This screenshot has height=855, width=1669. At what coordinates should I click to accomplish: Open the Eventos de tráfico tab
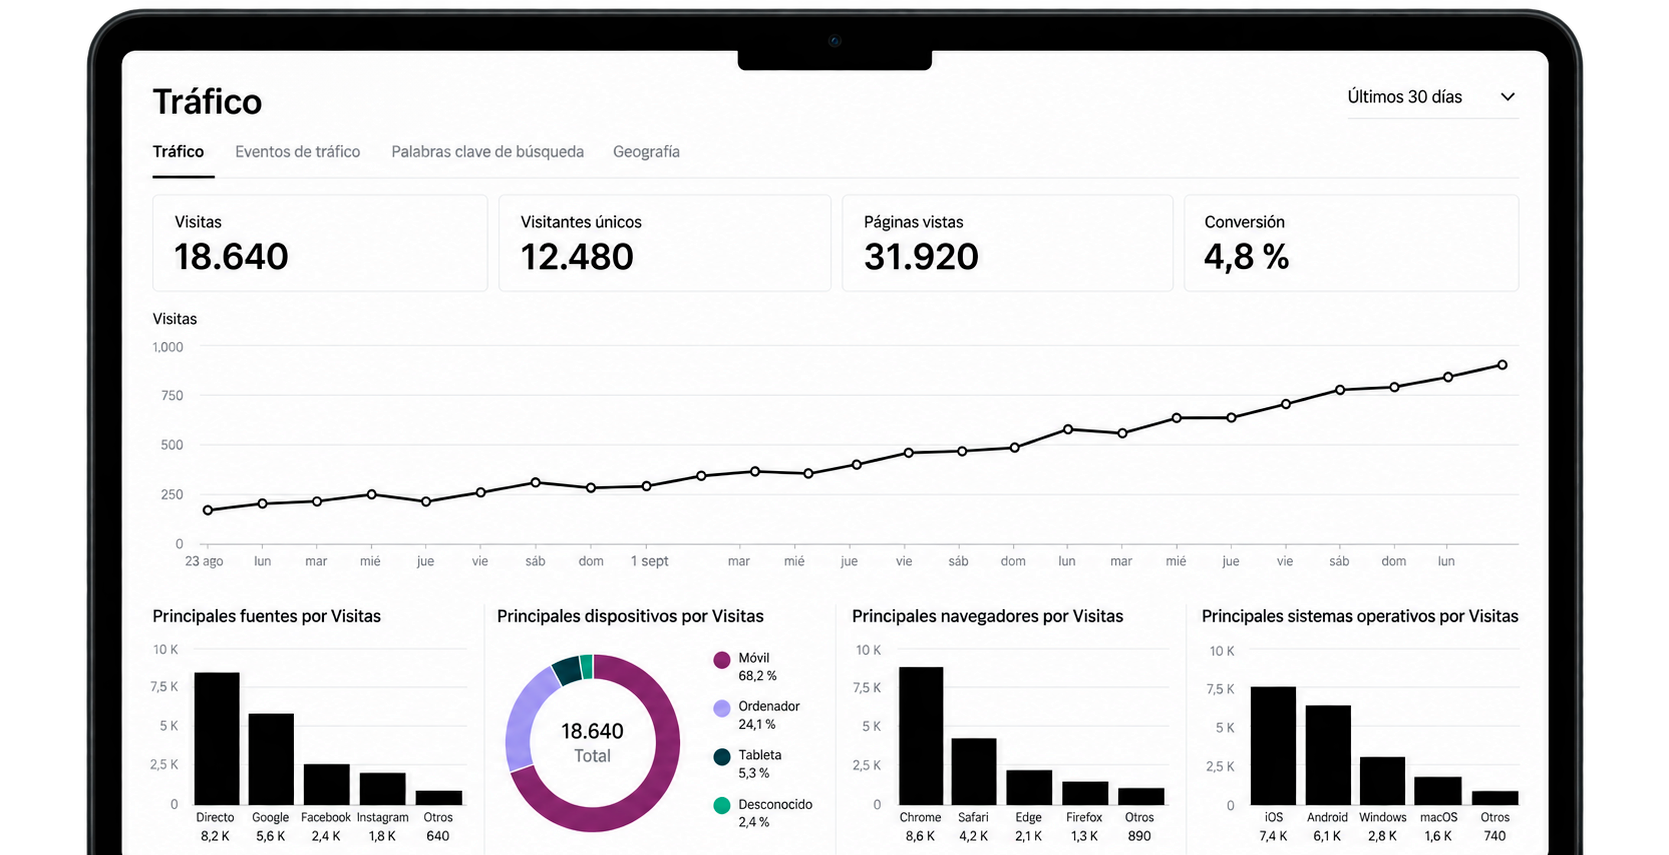[297, 152]
